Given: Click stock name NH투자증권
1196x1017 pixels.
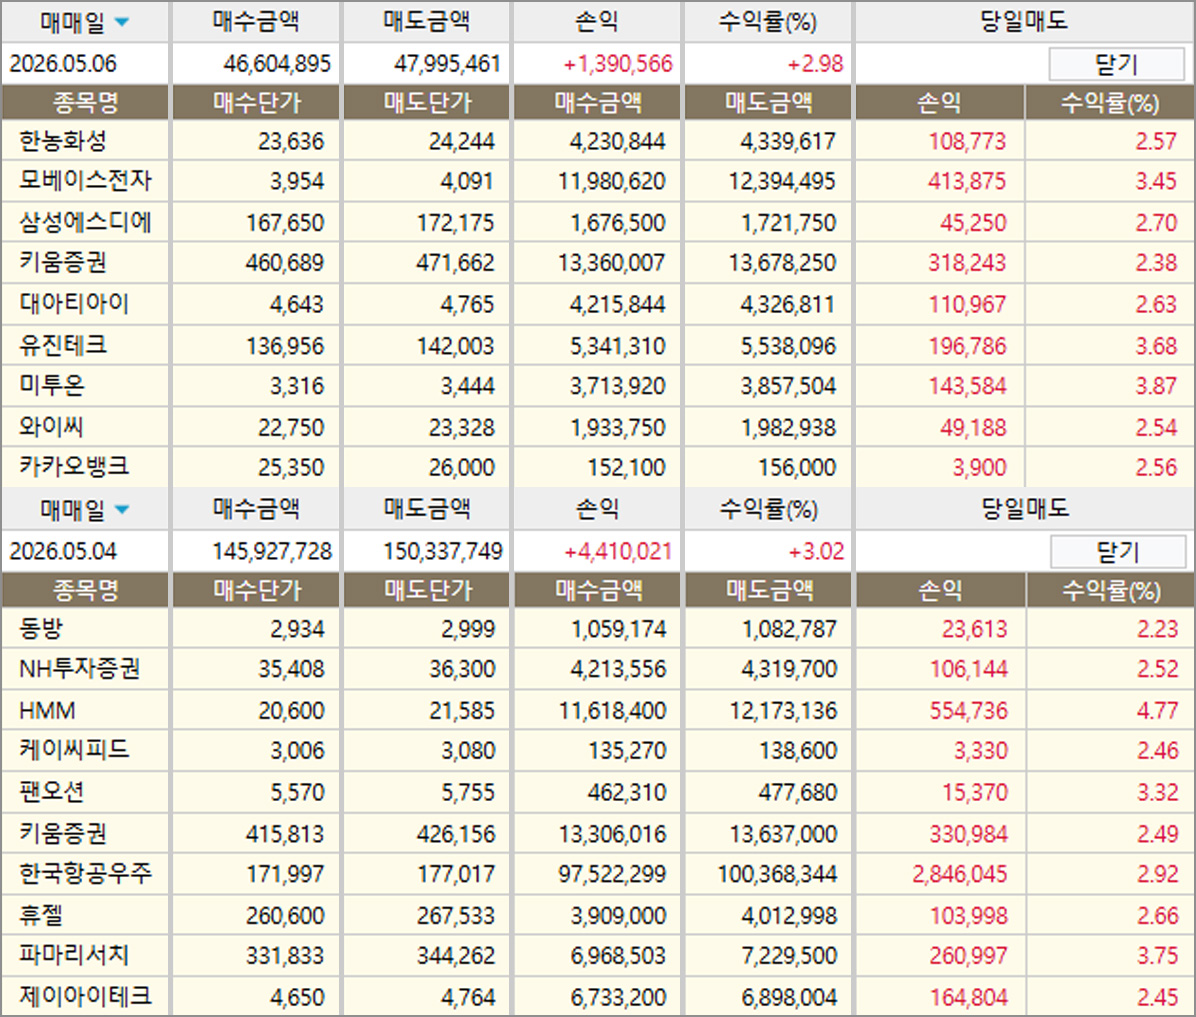Looking at the screenshot, I should point(79,669).
